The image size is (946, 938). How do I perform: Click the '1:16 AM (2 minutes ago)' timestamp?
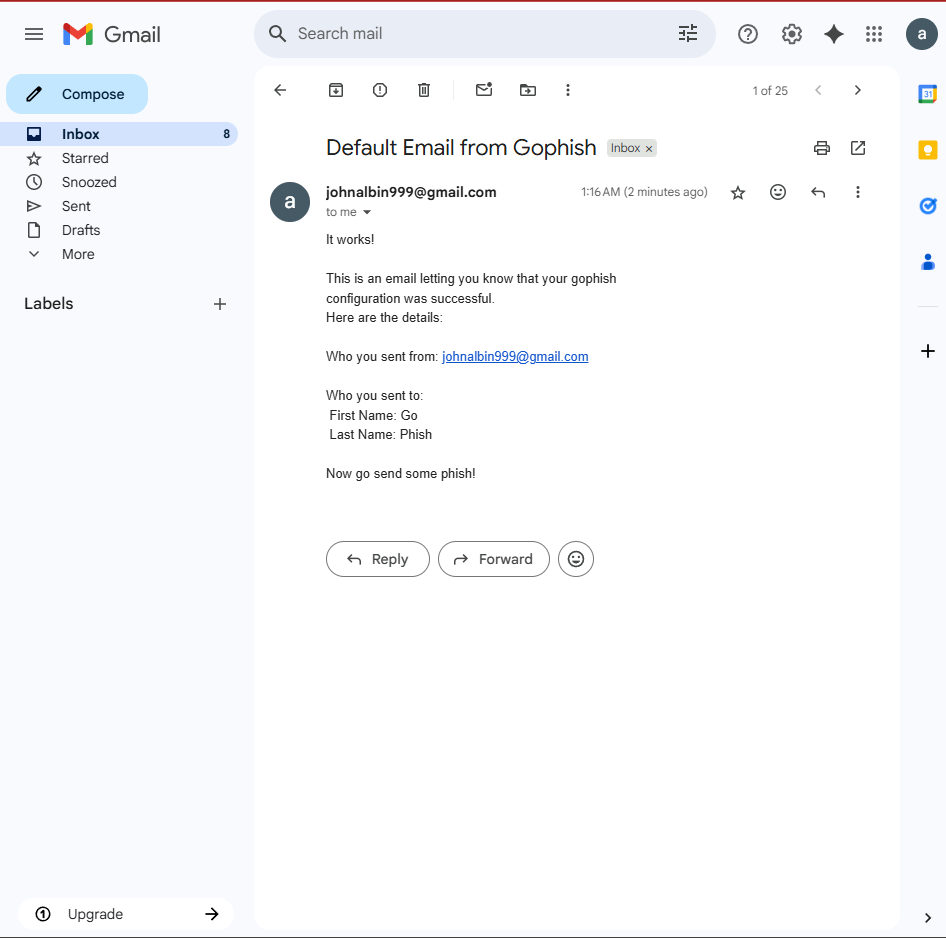(644, 192)
